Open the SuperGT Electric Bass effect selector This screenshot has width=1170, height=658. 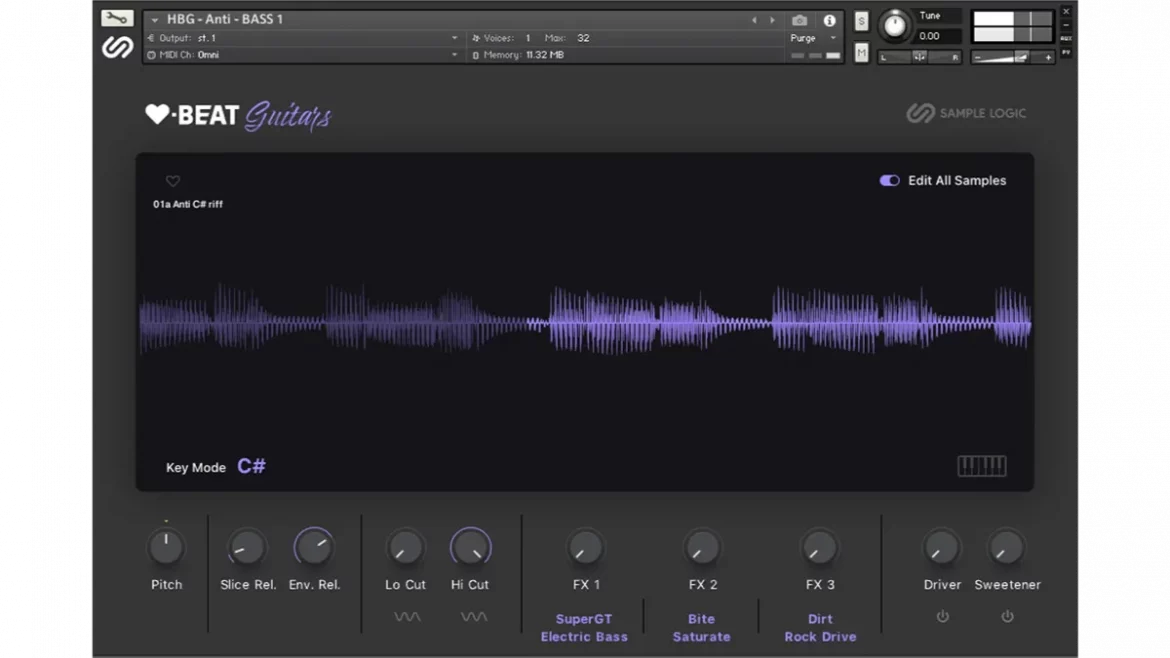[x=584, y=628]
